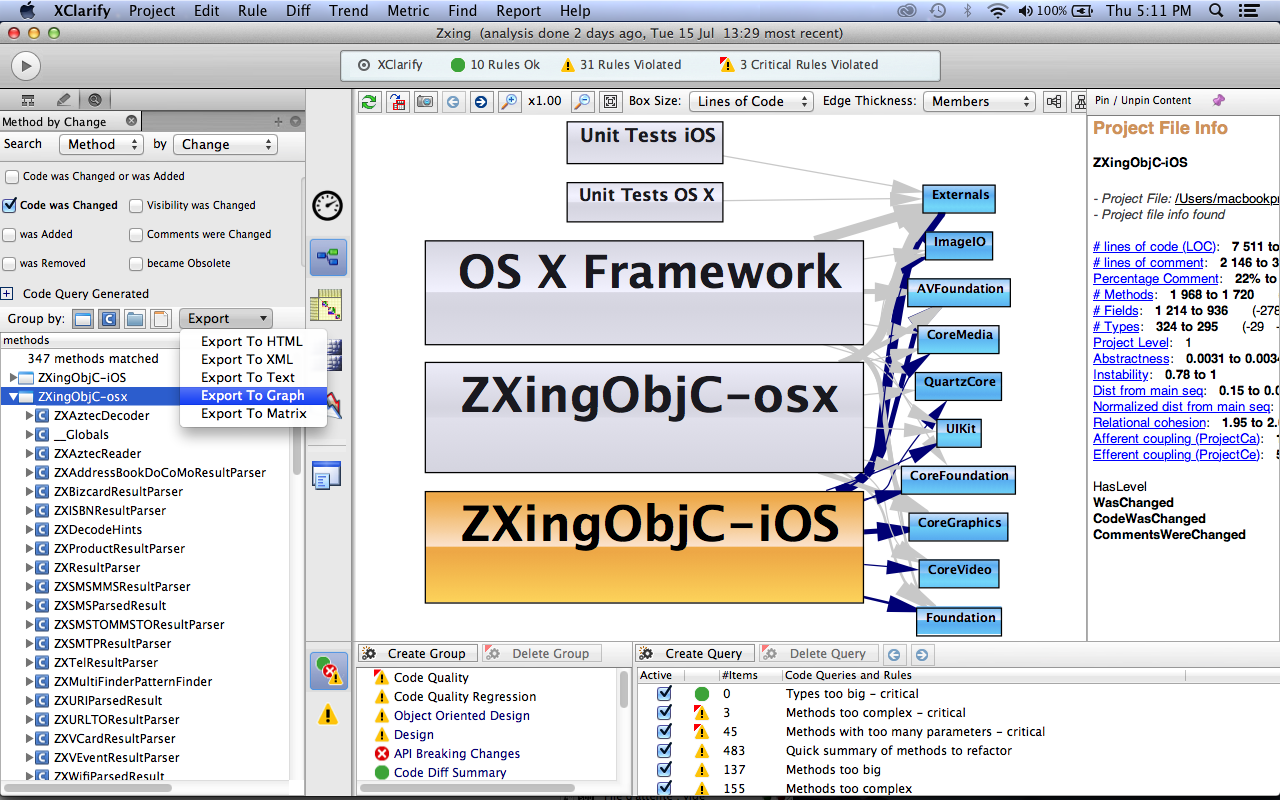Open the Box Size Lines of Code dropdown
Viewport: 1280px width, 800px height.
click(751, 101)
